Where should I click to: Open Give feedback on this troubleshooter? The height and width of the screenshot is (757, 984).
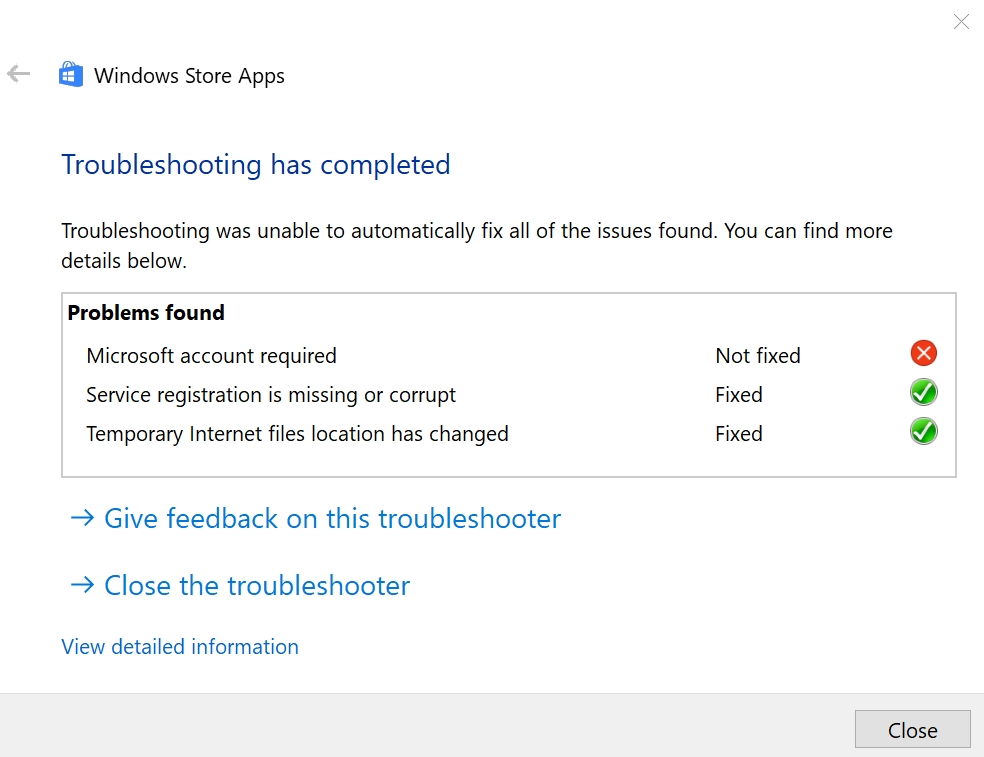(316, 518)
